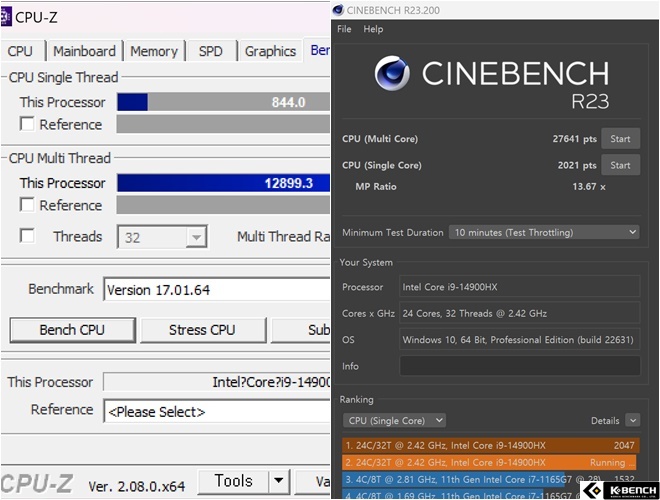The width and height of the screenshot is (660, 500).
Task: Enable Reference under CPU Multi Thread
Action: 27,206
